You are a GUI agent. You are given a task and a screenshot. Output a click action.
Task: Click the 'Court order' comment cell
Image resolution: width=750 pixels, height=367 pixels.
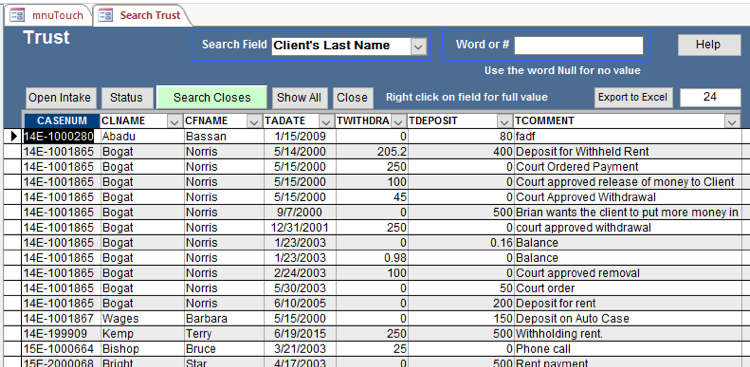coord(628,288)
